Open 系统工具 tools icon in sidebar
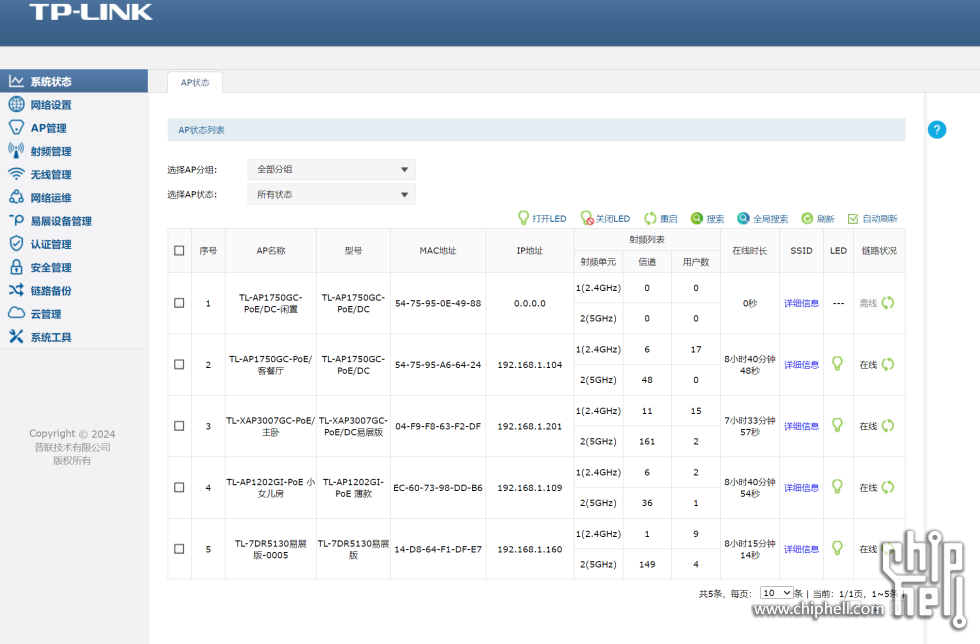This screenshot has height=644, width=980. 16,336
